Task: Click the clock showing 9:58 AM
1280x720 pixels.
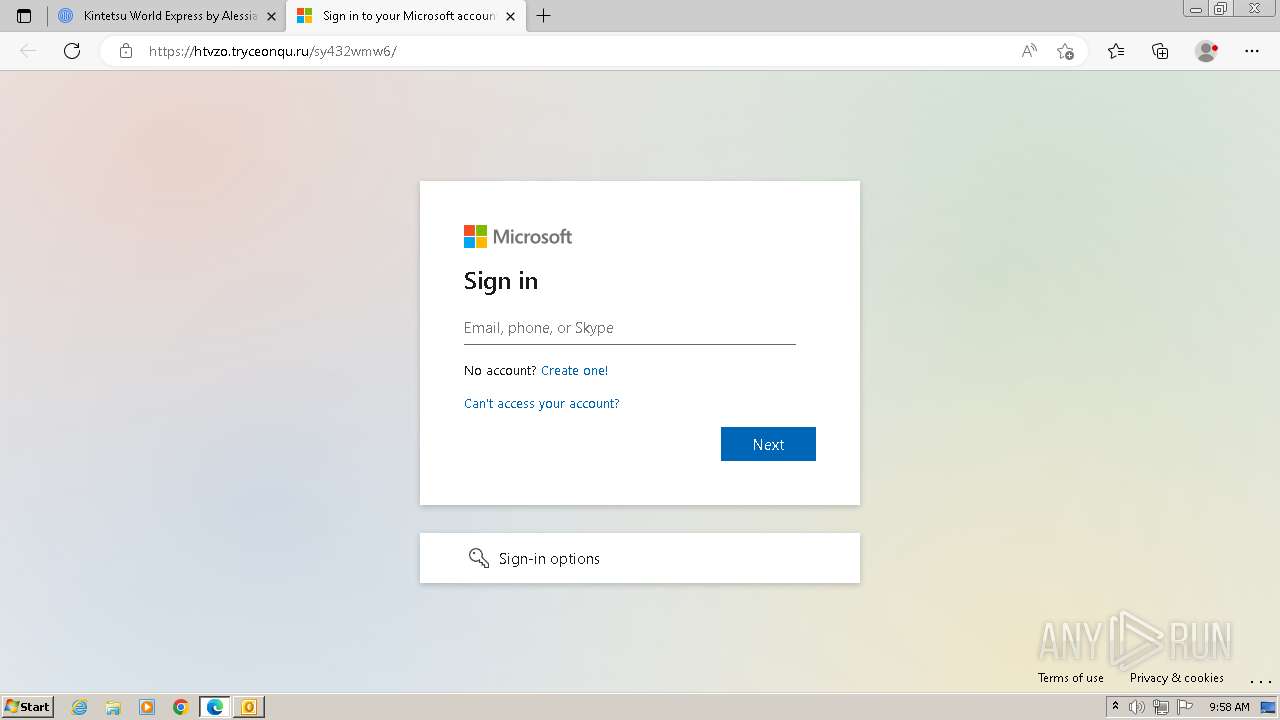Action: pos(1229,707)
